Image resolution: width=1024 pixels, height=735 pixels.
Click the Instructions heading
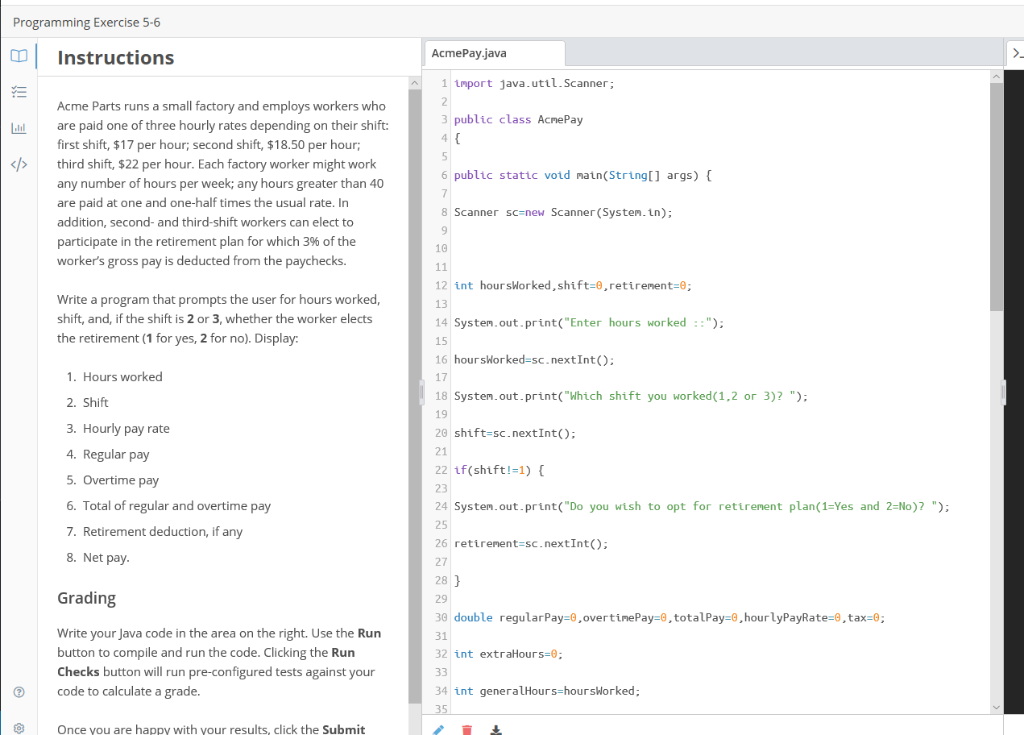point(116,57)
